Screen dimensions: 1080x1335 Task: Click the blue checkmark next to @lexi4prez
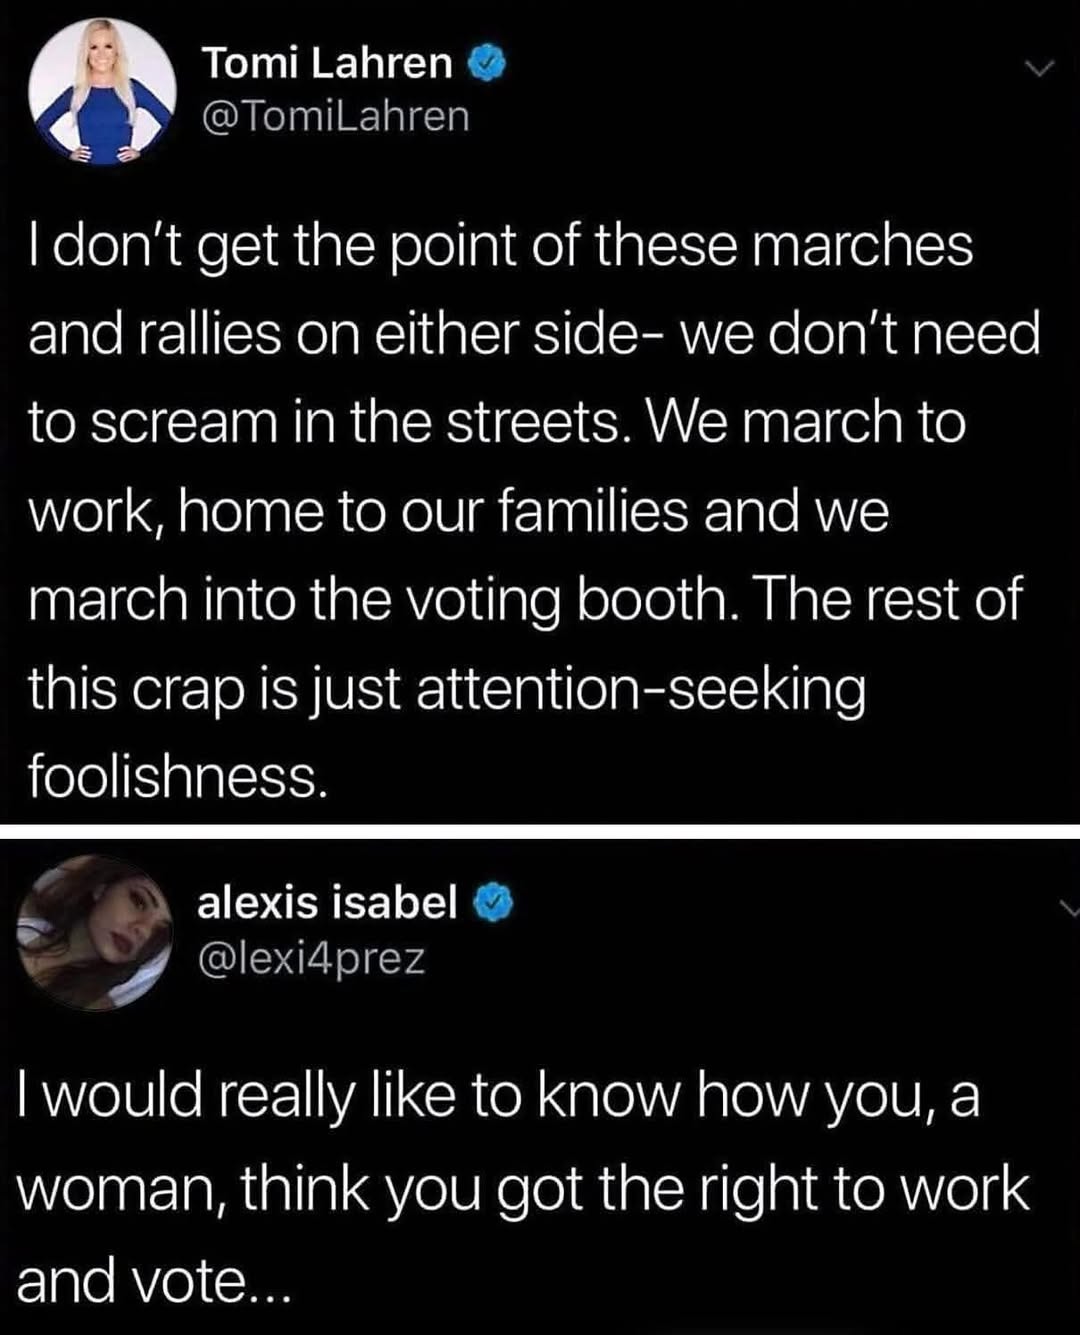(491, 903)
